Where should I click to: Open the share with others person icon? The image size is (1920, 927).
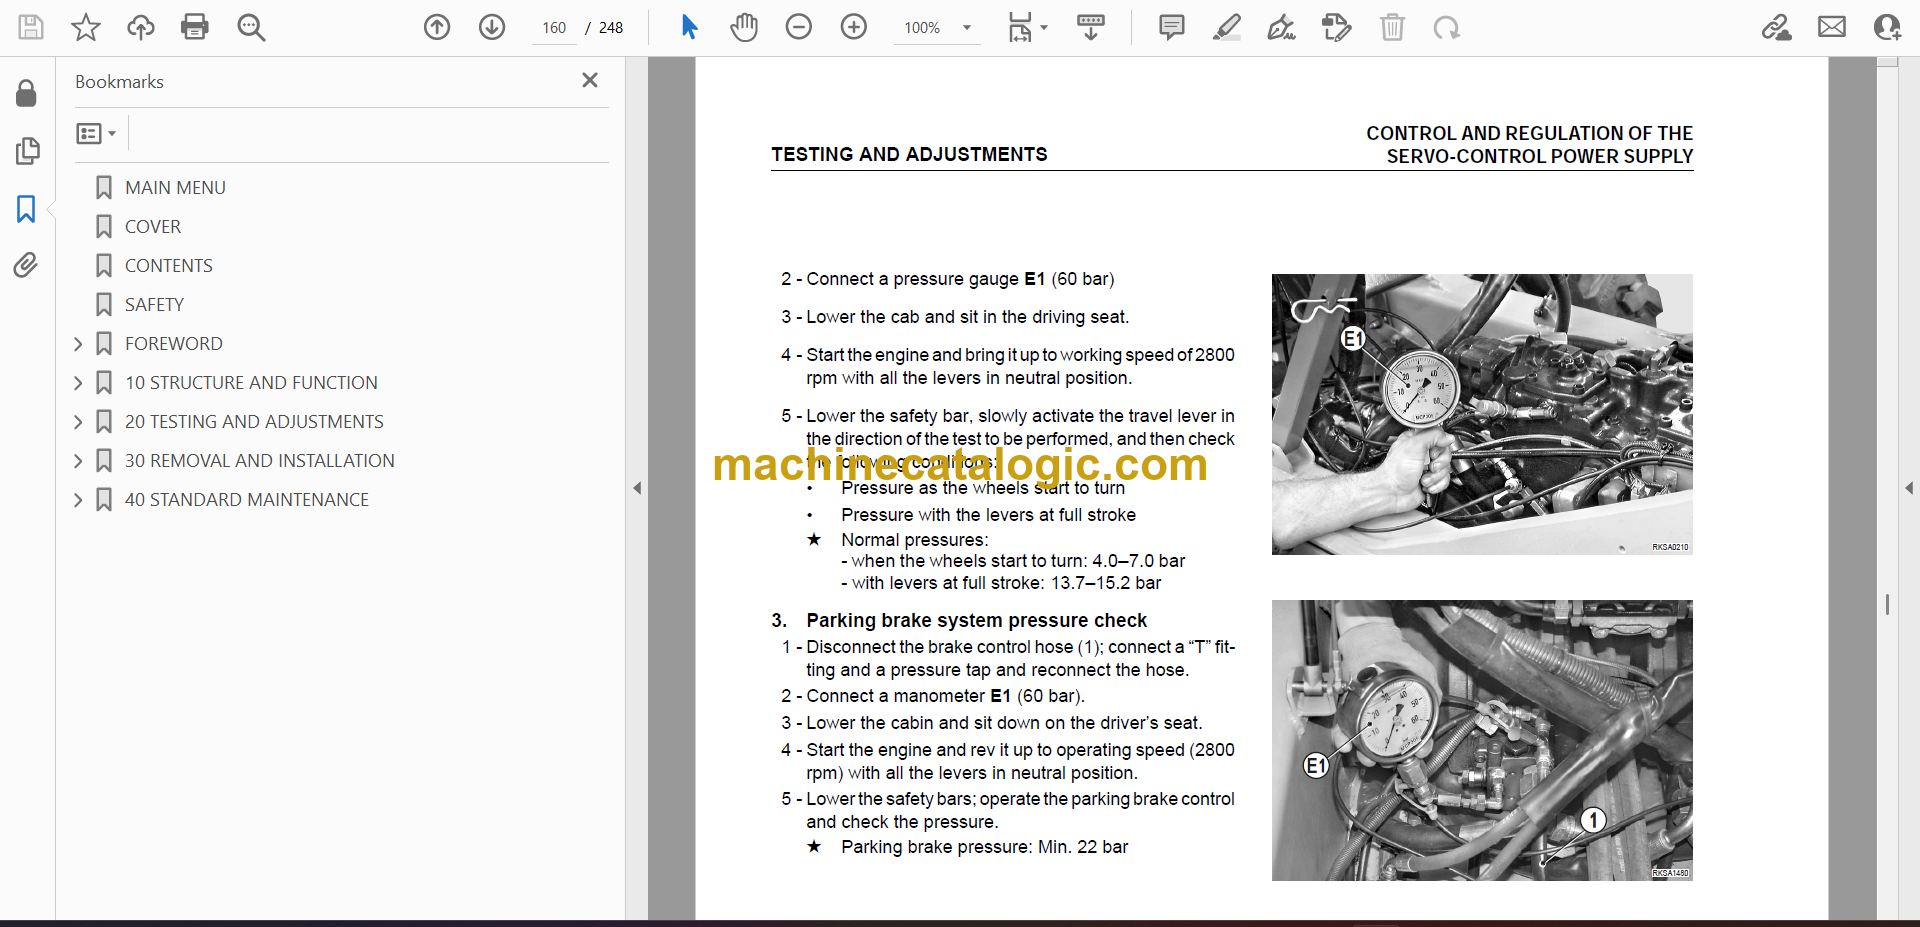pyautogui.click(x=1887, y=27)
